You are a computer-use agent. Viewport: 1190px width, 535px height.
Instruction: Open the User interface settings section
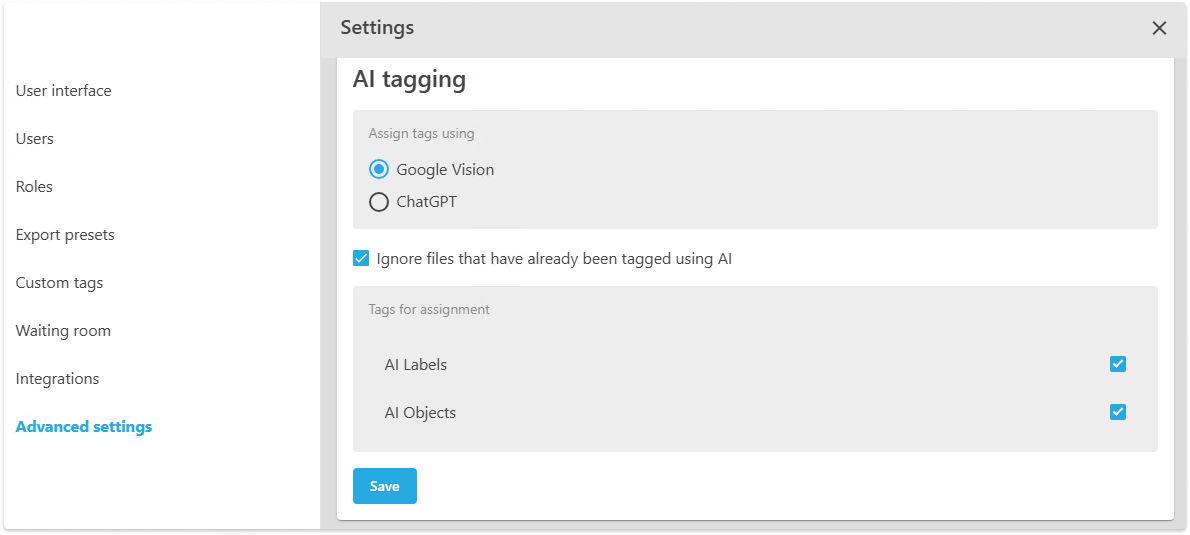pos(64,91)
